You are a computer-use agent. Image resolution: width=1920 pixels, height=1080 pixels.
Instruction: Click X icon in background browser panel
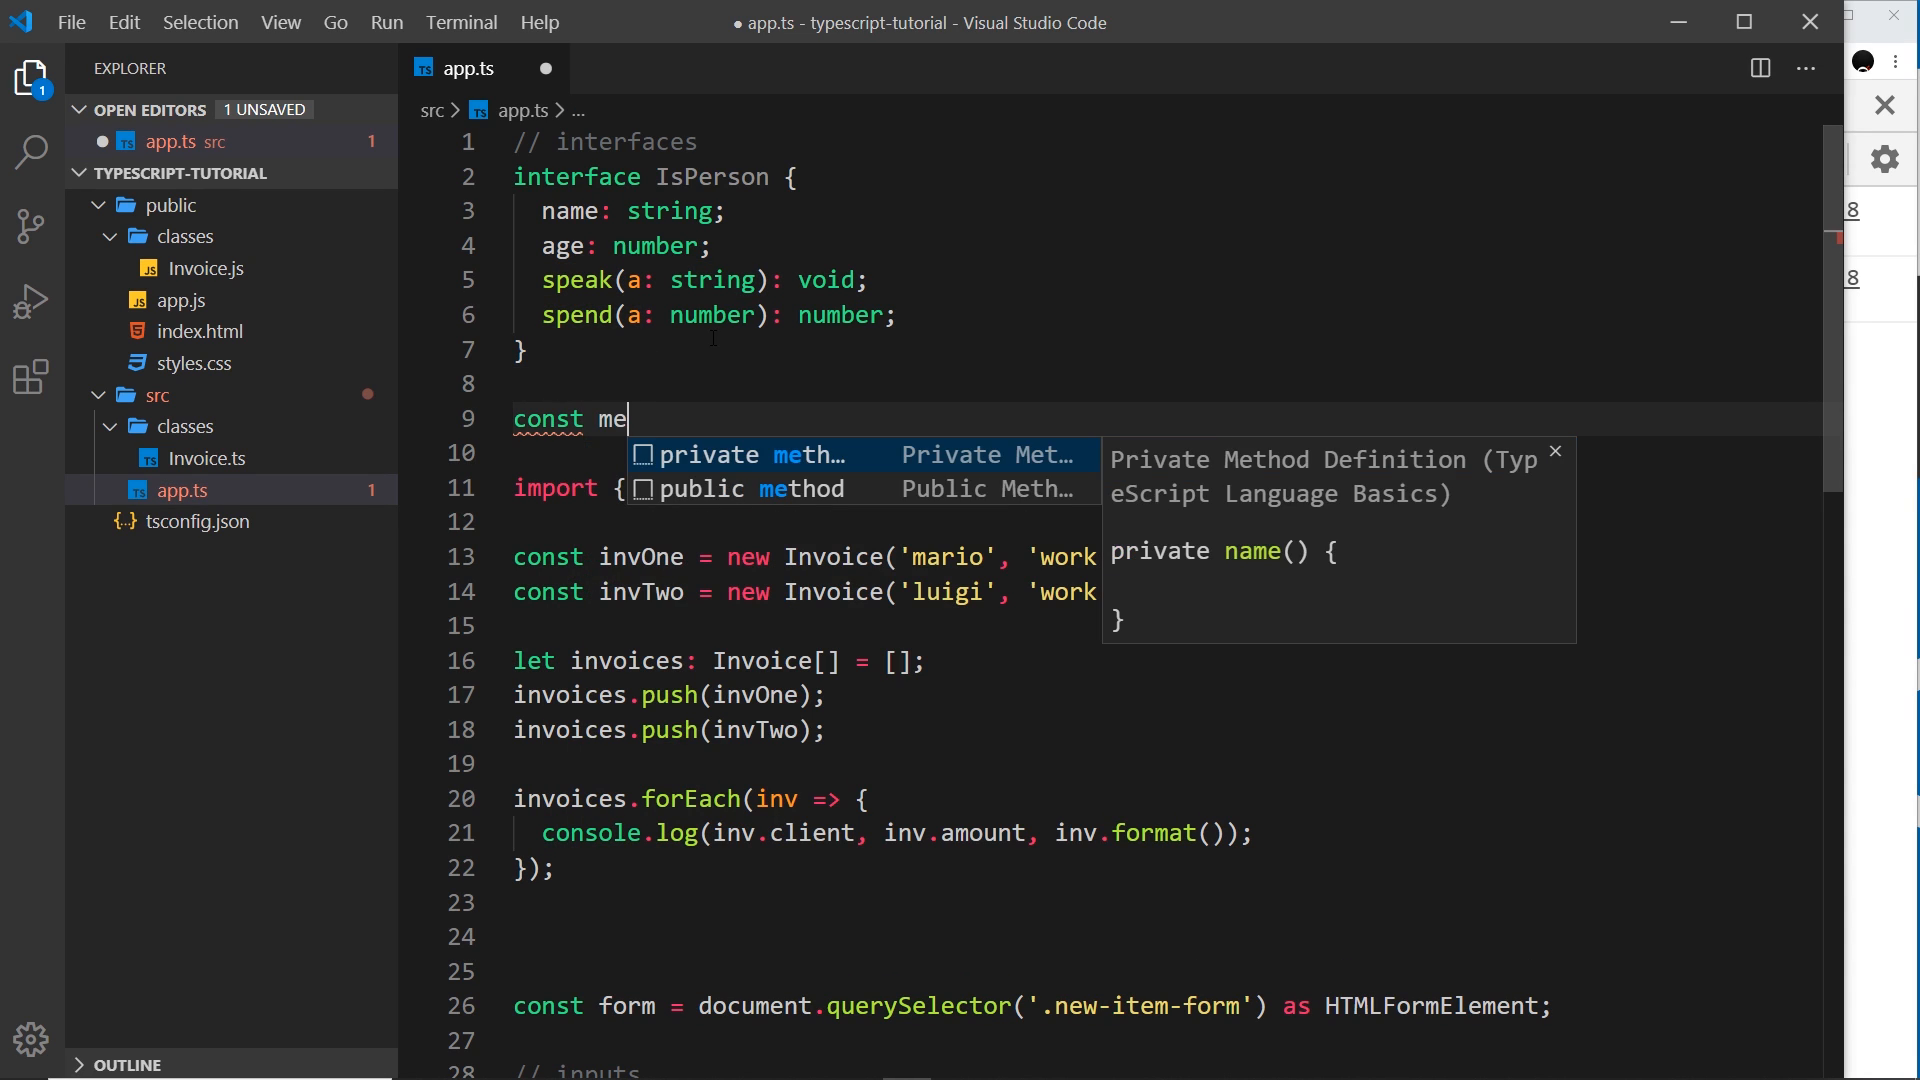pyautogui.click(x=1885, y=105)
